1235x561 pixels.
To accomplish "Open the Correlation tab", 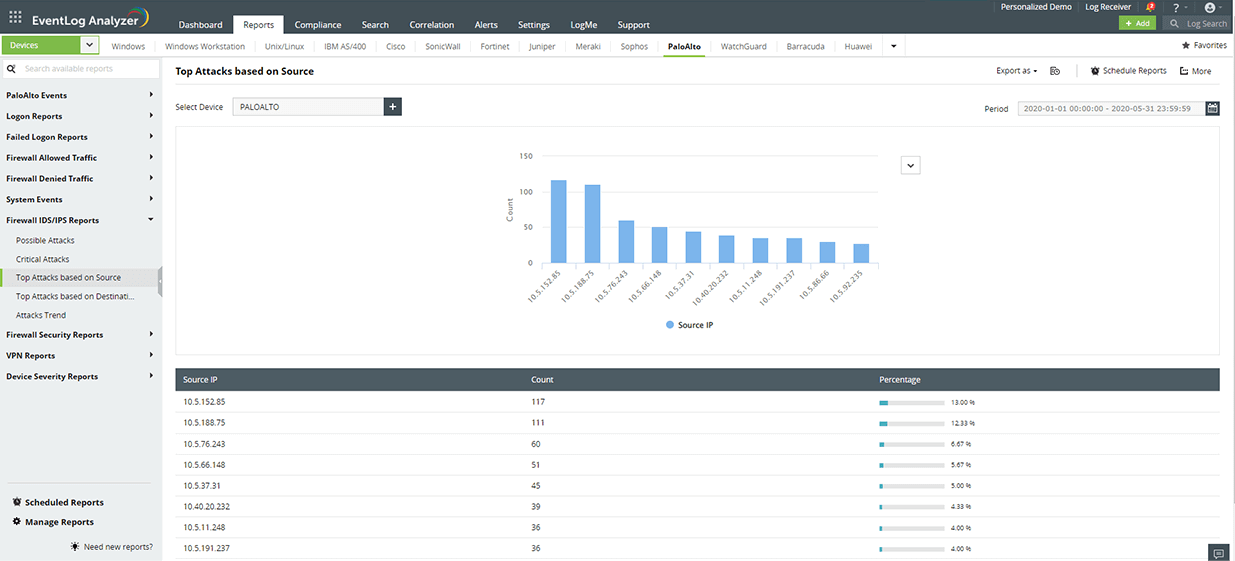I will (x=432, y=25).
